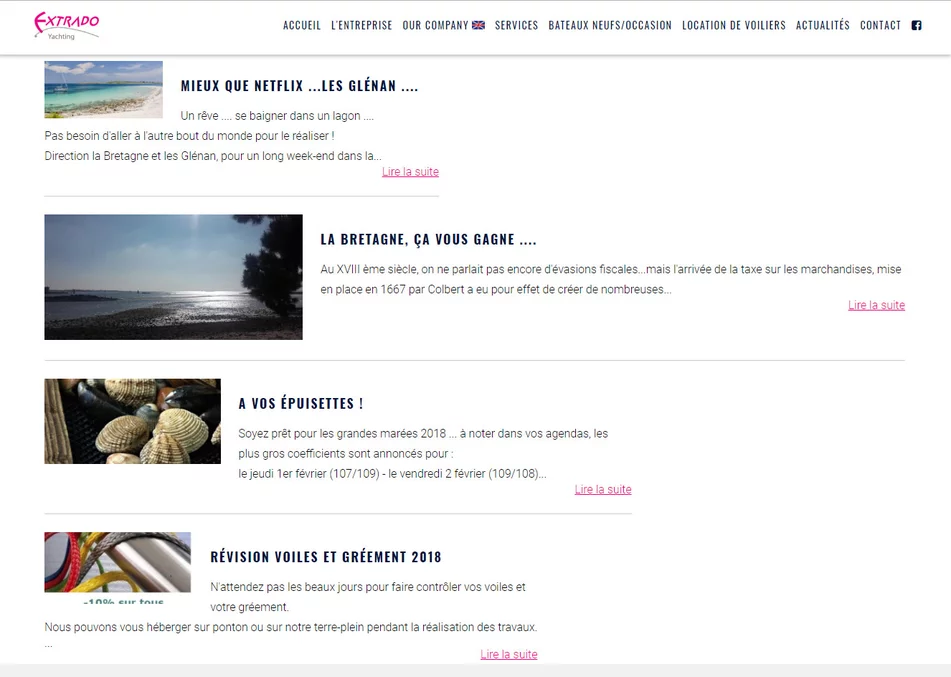Follow 'Lire la suite' for La Bretagne article
Screen dimensions: 951x677
coord(876,306)
